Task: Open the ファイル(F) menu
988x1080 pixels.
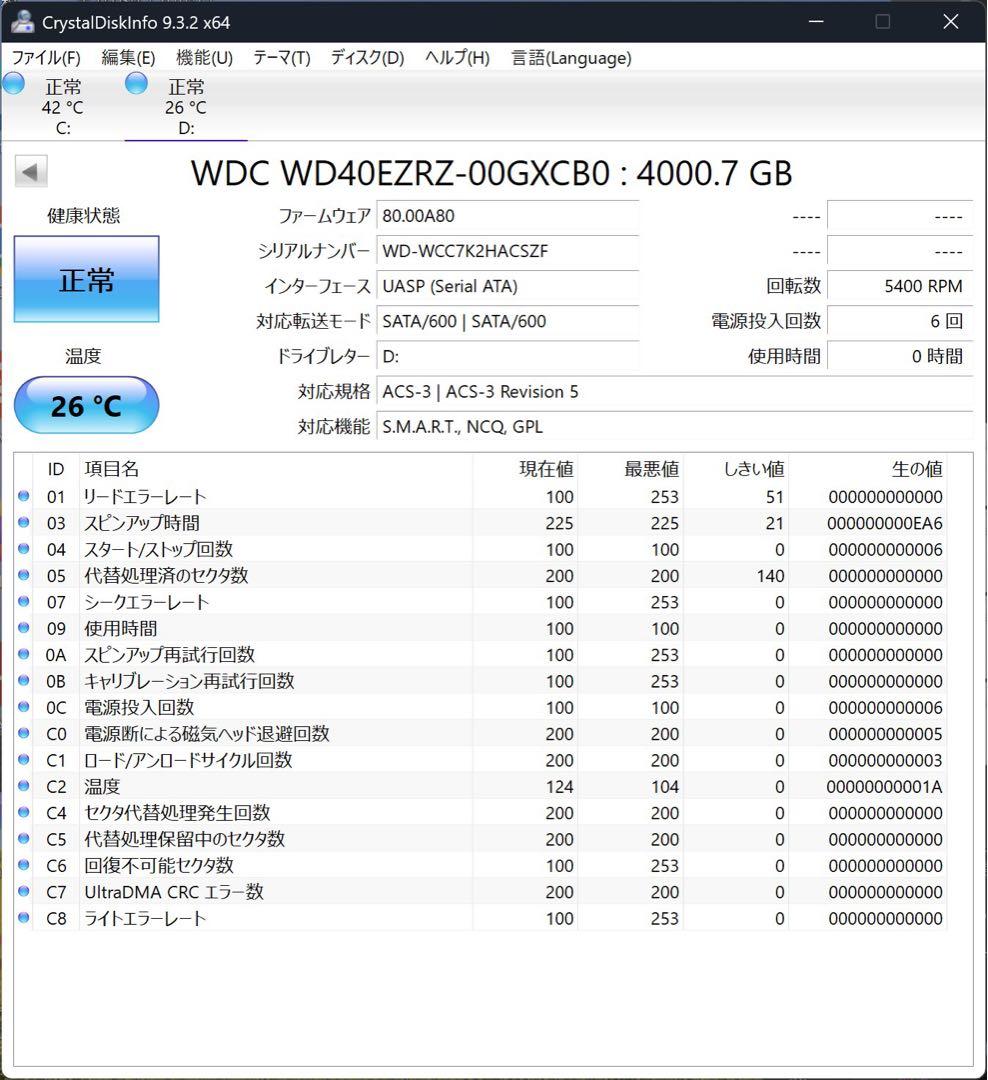Action: [47, 58]
